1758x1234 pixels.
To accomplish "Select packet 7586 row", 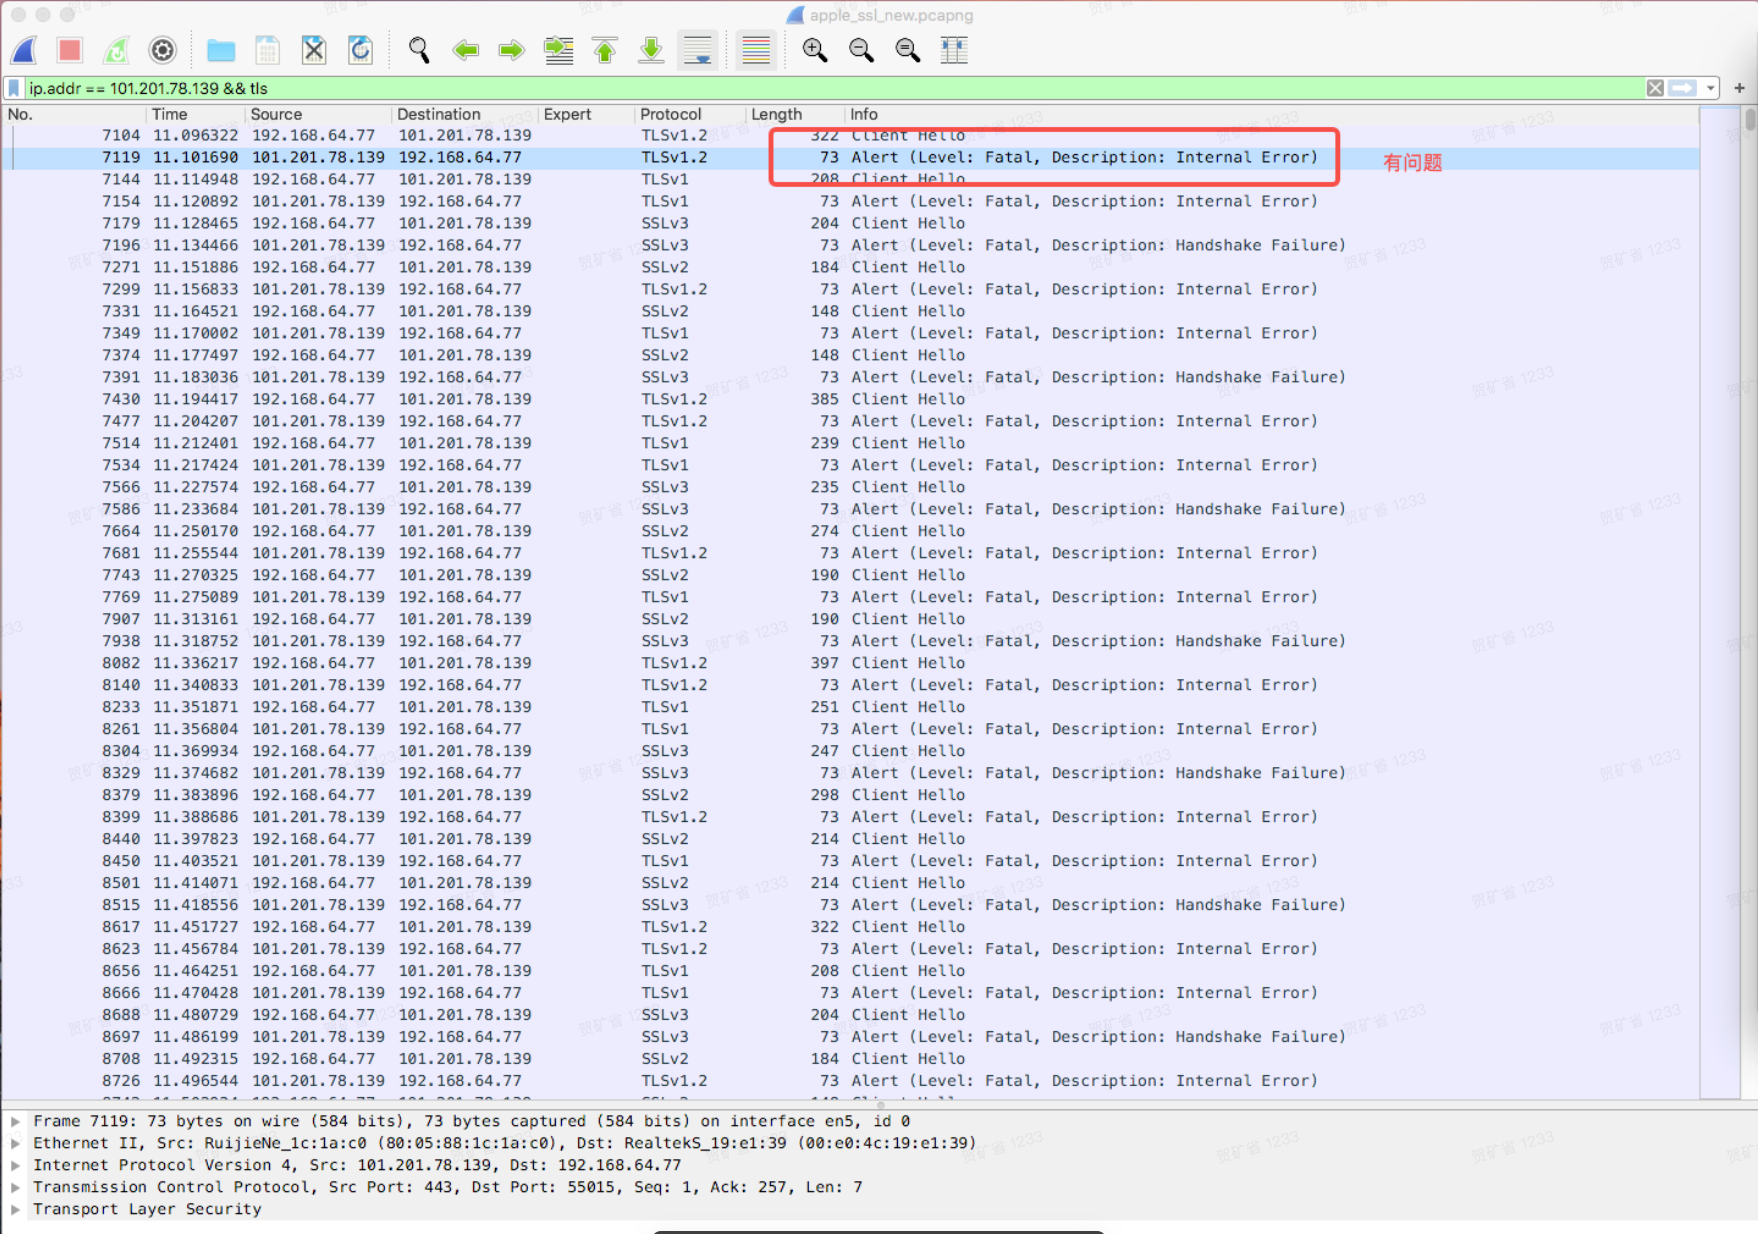I will pos(850,509).
